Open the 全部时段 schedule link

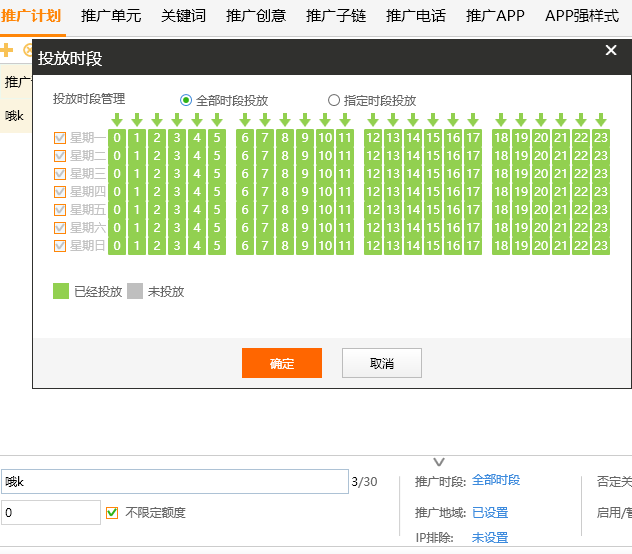point(496,481)
